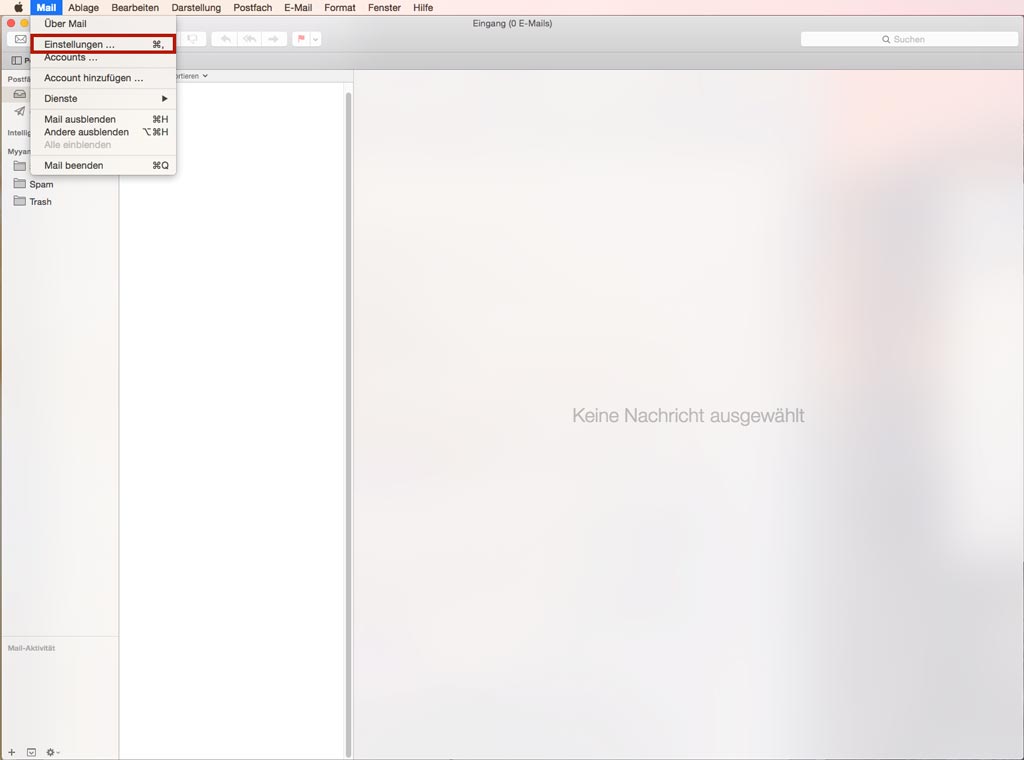The image size is (1024, 760).
Task: Select the Spam folder
Action: [41, 184]
